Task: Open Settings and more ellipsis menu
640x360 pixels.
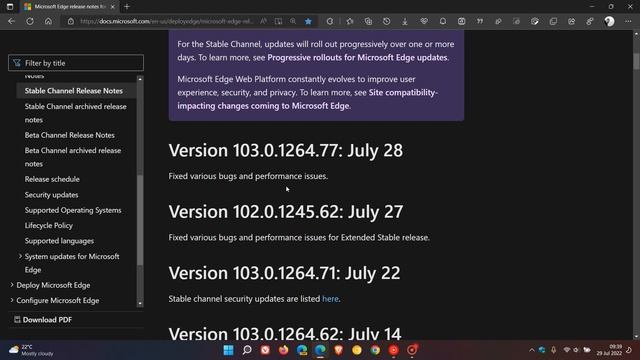Action: 628,21
